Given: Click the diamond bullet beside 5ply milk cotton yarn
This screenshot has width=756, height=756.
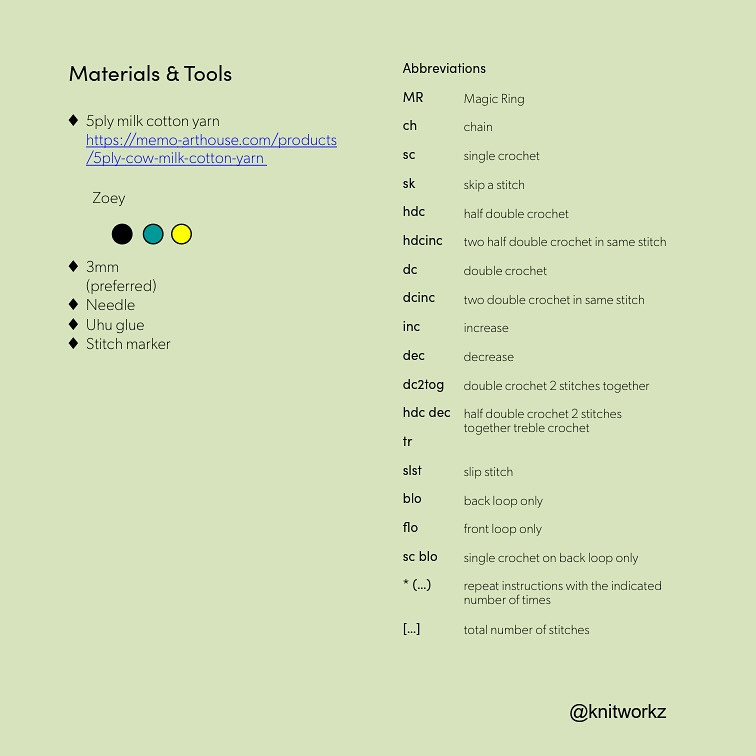Looking at the screenshot, I should point(73,120).
